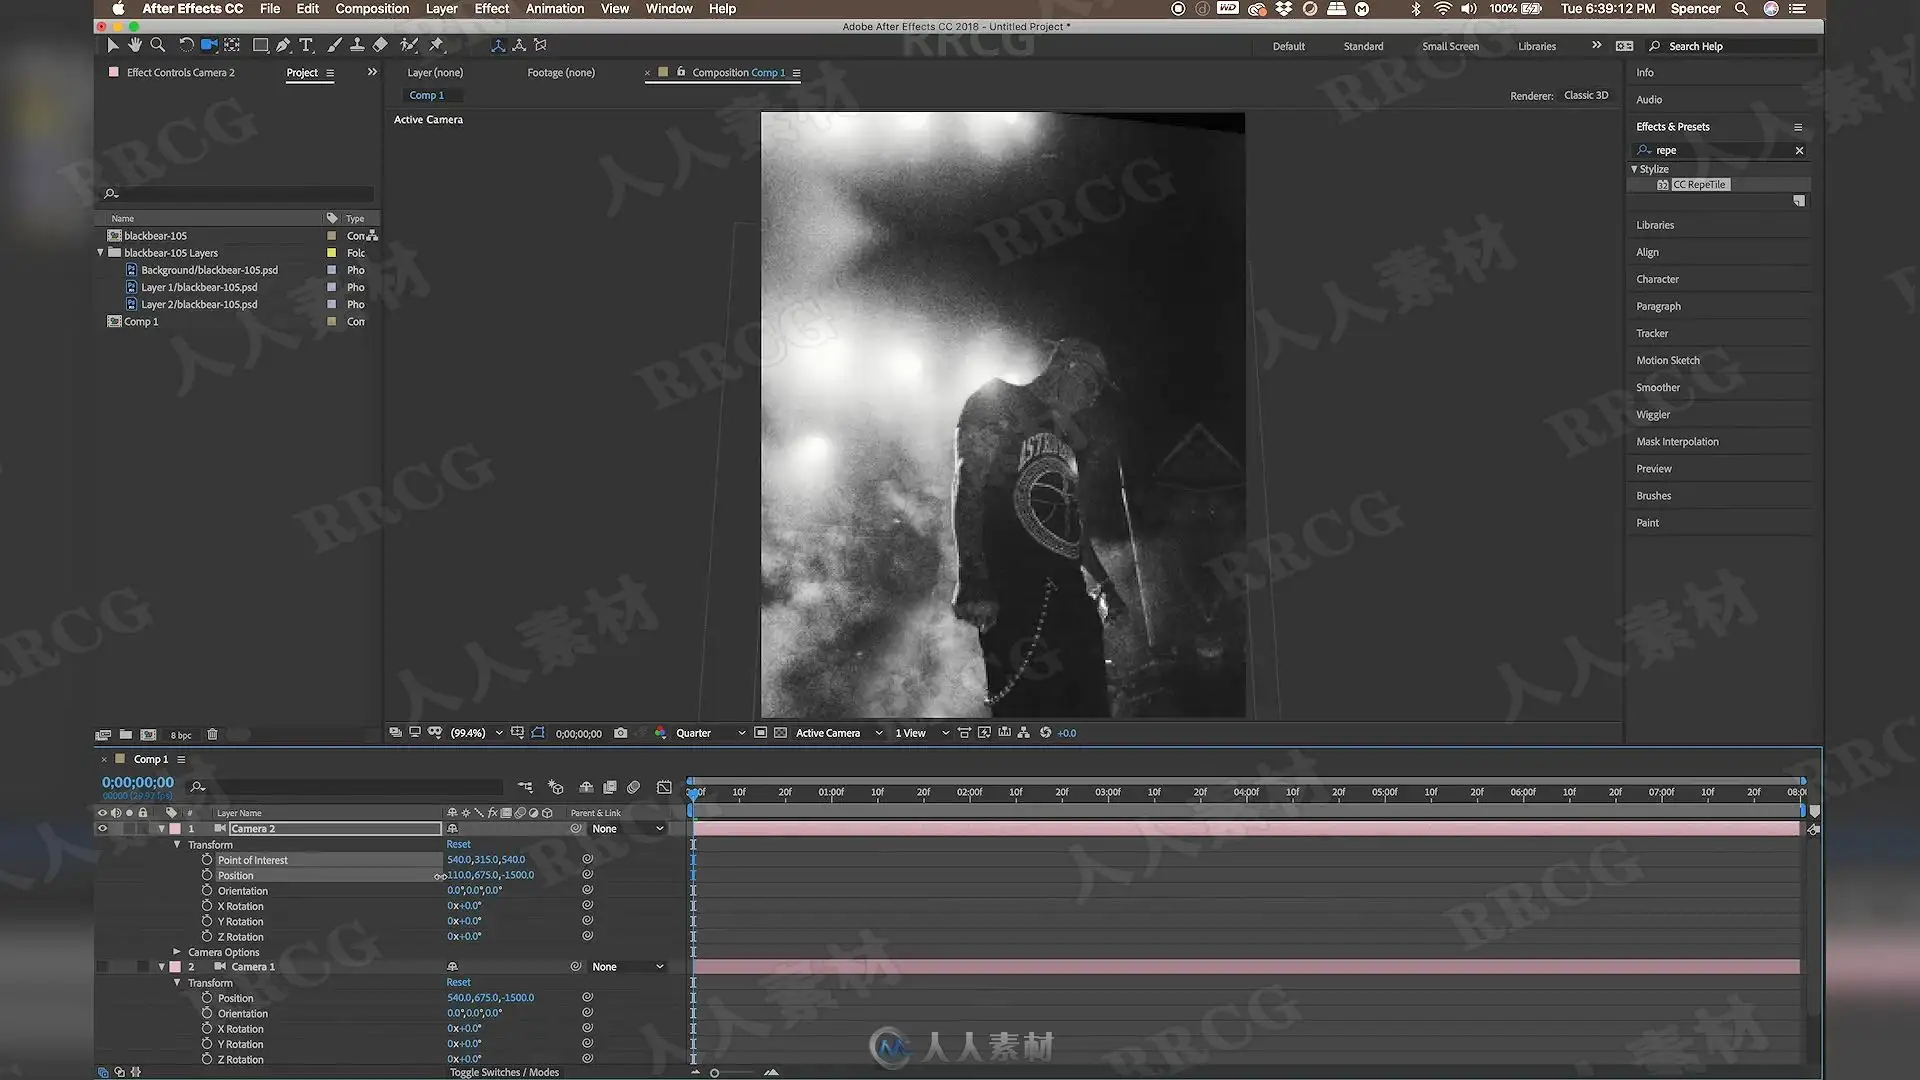Screen dimensions: 1920x1080
Task: Select the Hand tool
Action: pos(134,45)
